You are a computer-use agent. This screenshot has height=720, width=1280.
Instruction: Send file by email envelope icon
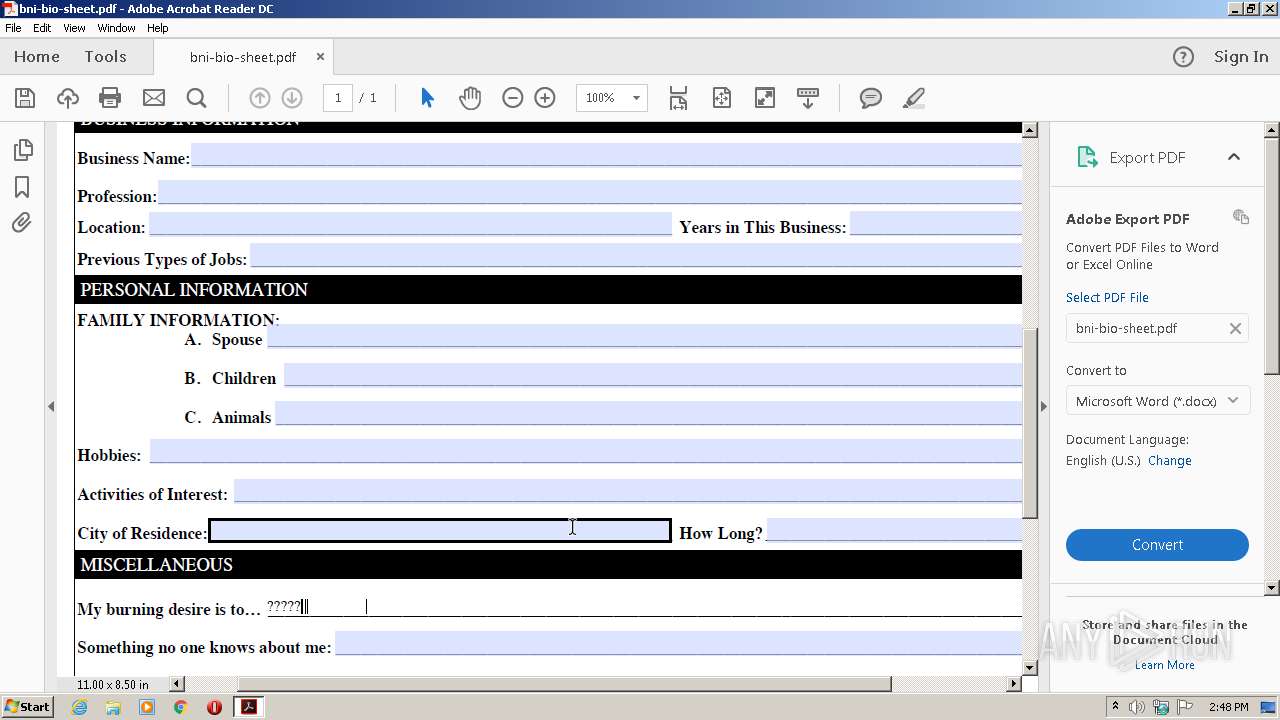[154, 98]
